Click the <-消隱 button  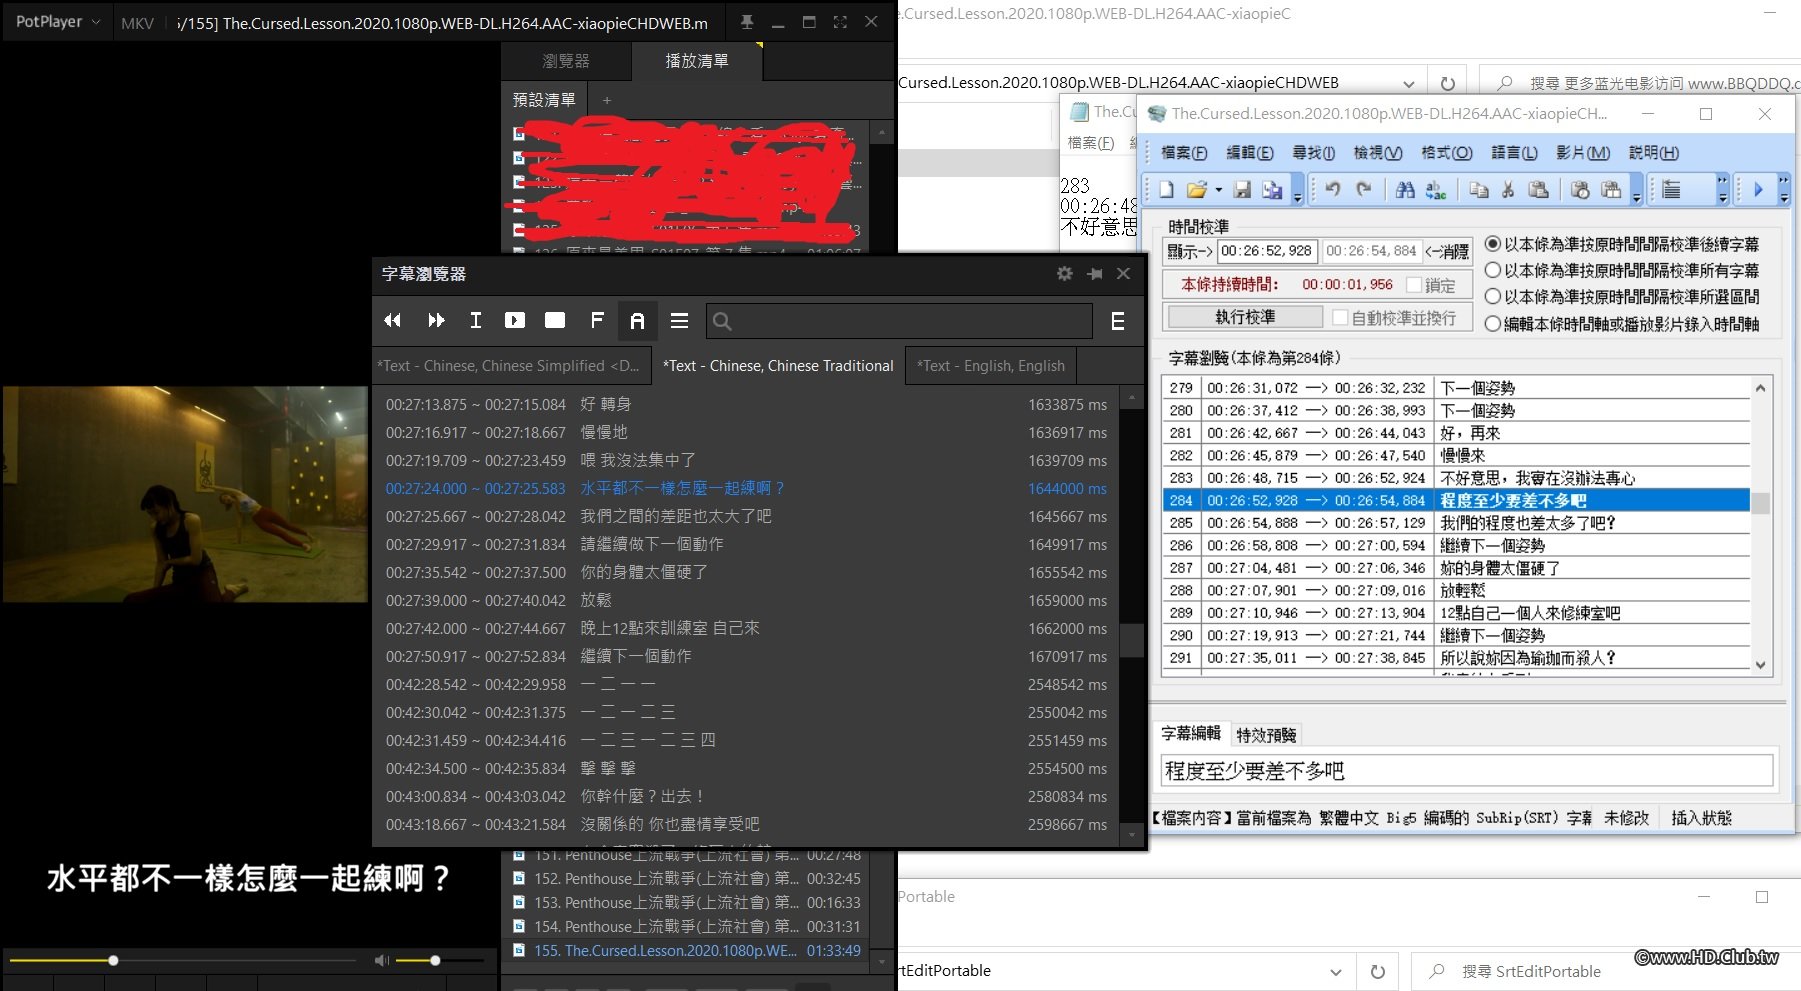1447,251
